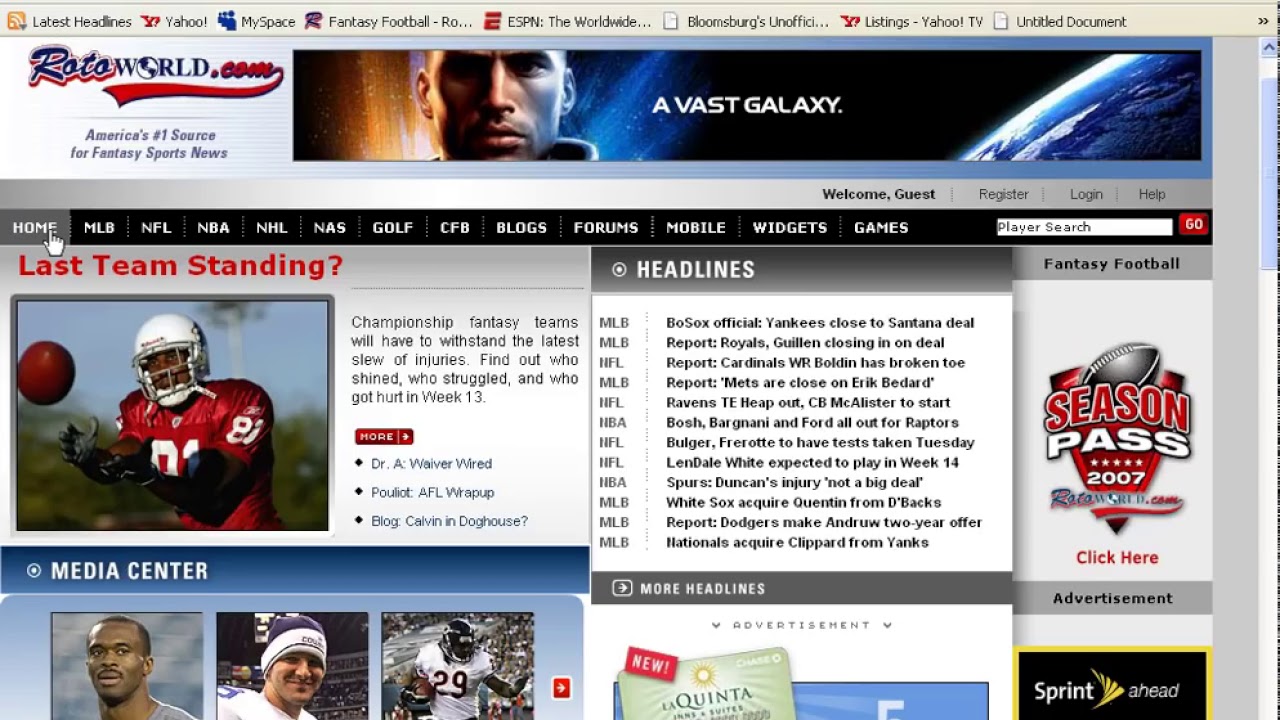The image size is (1280, 720).
Task: Open Dodgers make Andruw offer headline
Action: pos(824,522)
